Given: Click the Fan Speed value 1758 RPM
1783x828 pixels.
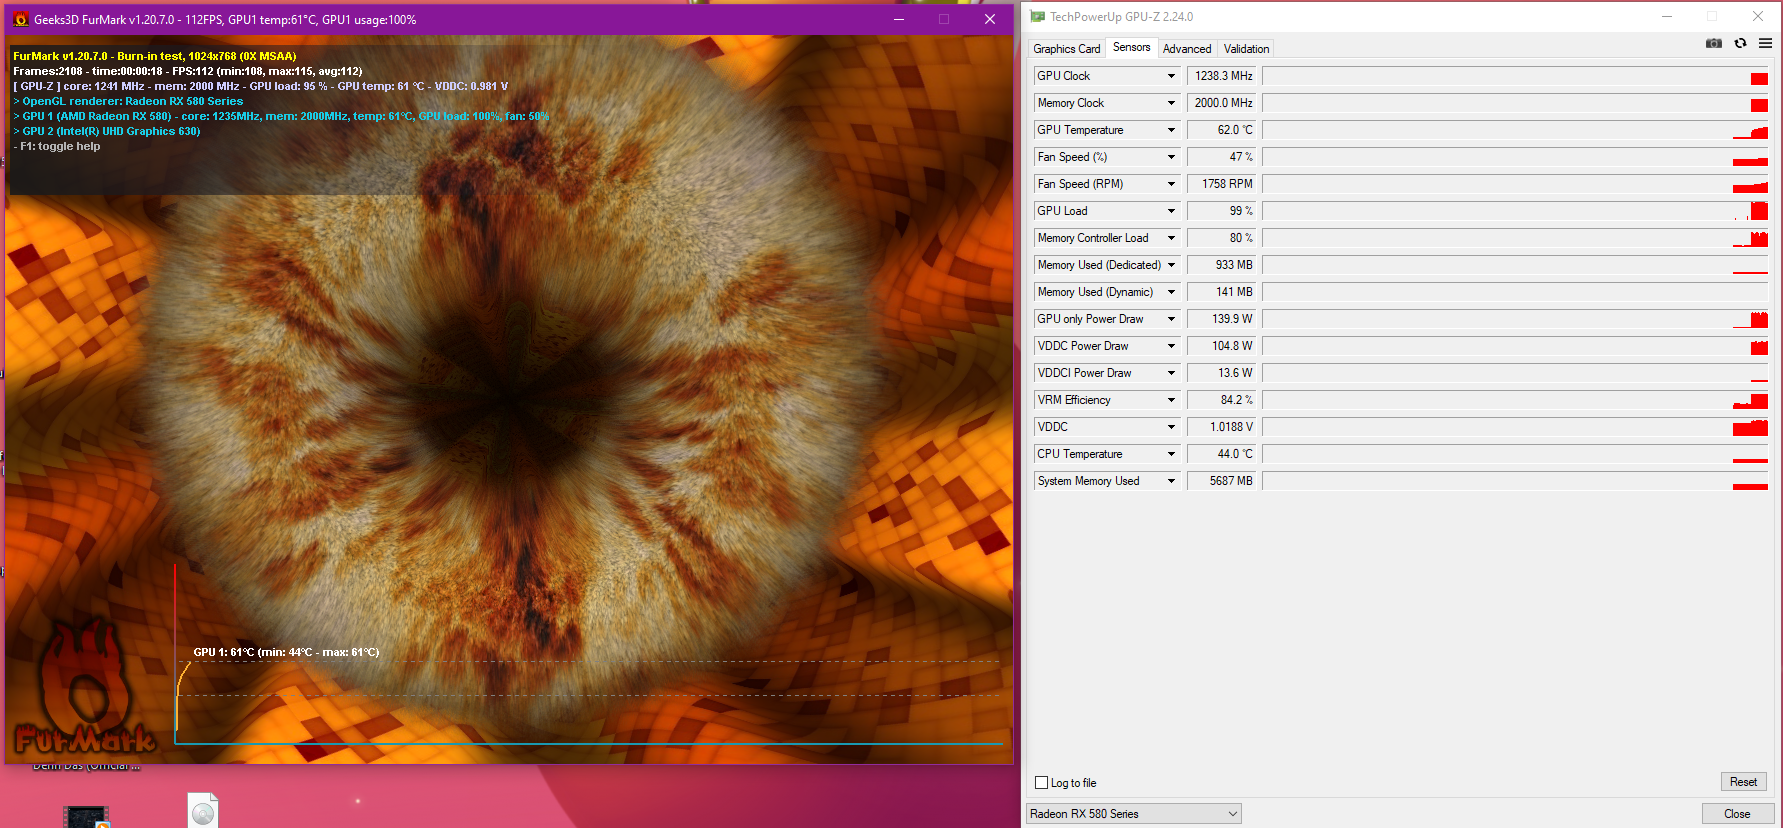Looking at the screenshot, I should (1223, 184).
